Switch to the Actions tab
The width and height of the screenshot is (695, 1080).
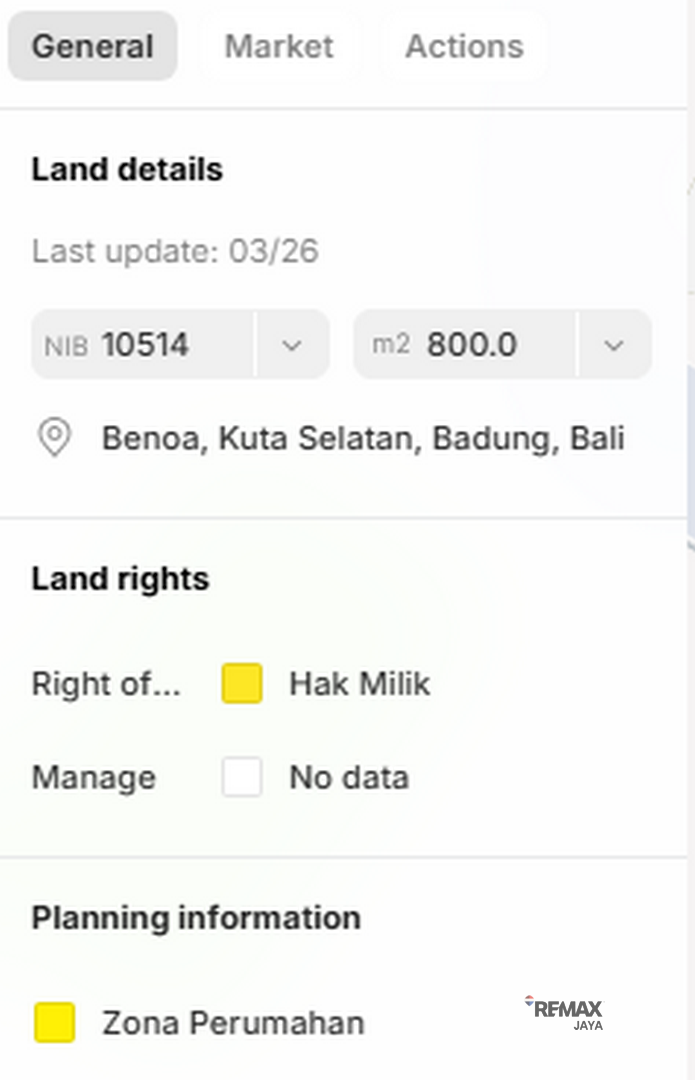click(x=464, y=46)
